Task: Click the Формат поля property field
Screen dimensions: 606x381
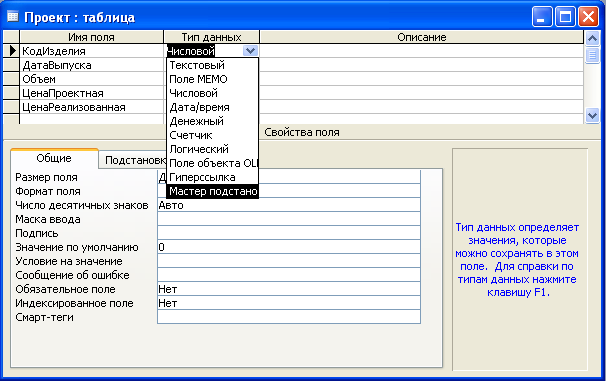Action: tap(289, 191)
